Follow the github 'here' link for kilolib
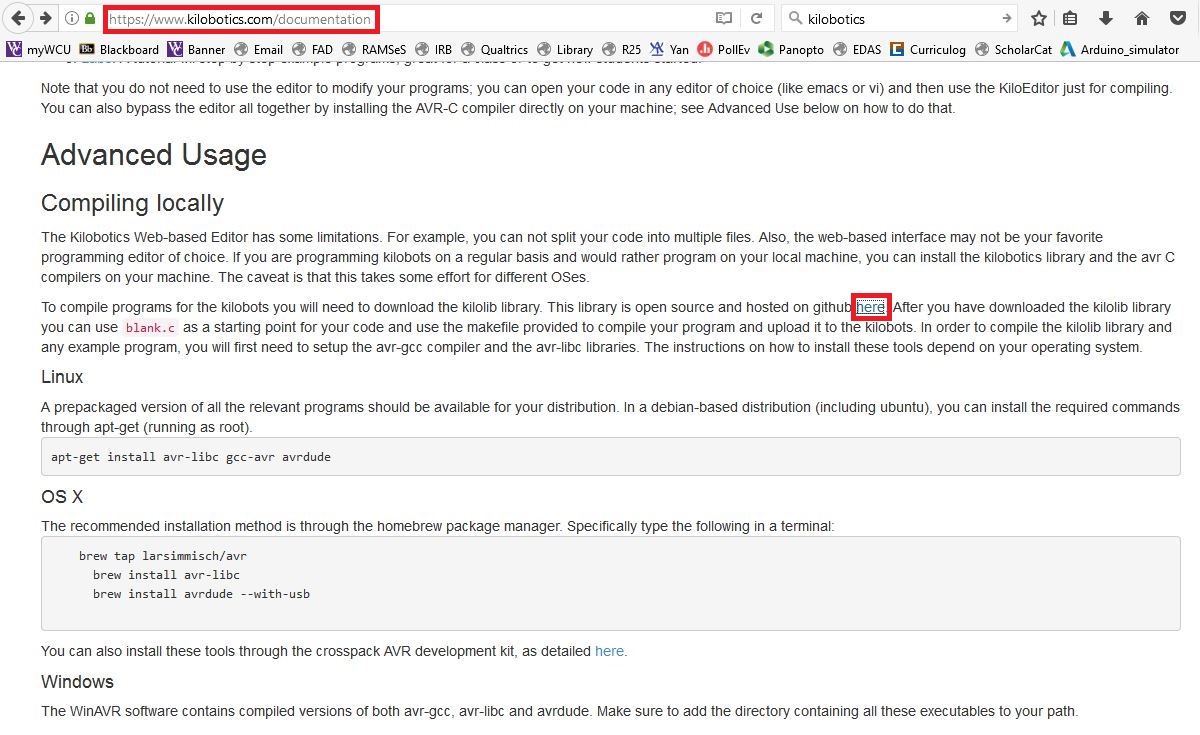The image size is (1200, 735). click(x=871, y=308)
